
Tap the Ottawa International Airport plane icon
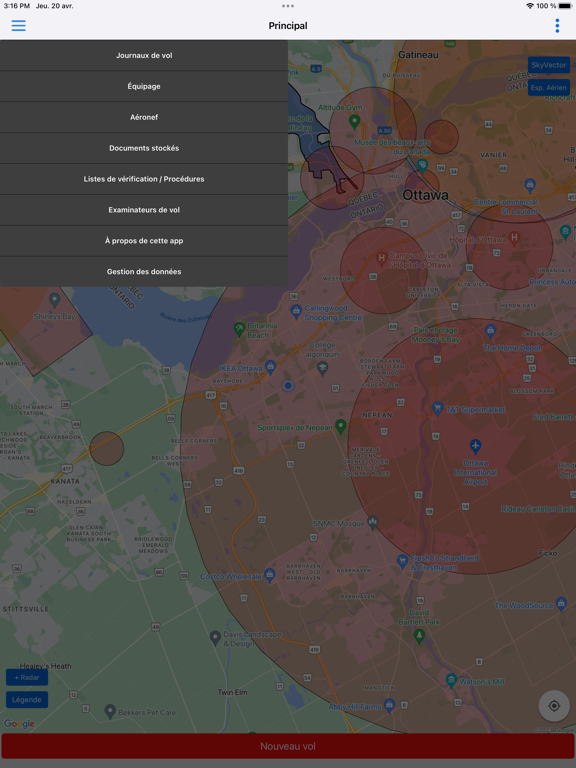475,446
